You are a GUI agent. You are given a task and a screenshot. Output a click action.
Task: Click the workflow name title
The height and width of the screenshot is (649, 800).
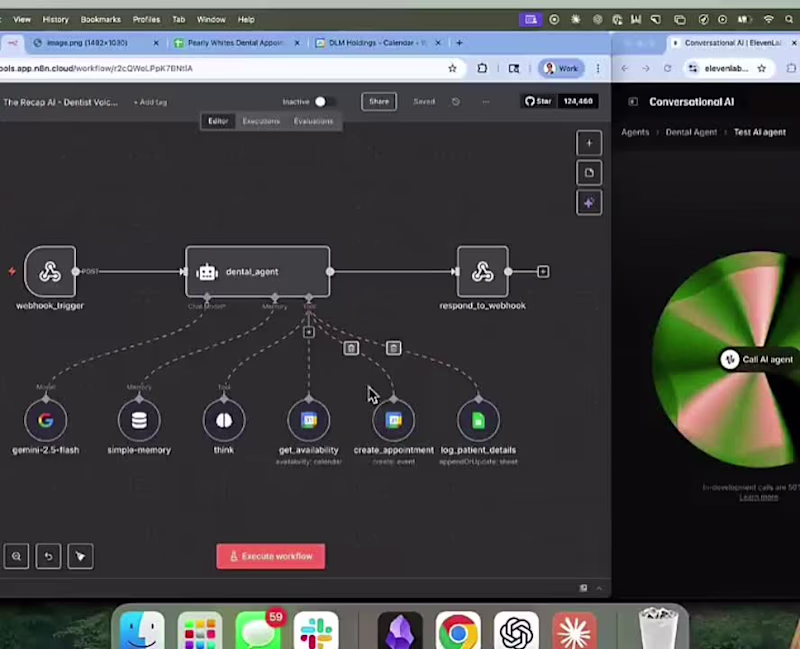(60, 102)
